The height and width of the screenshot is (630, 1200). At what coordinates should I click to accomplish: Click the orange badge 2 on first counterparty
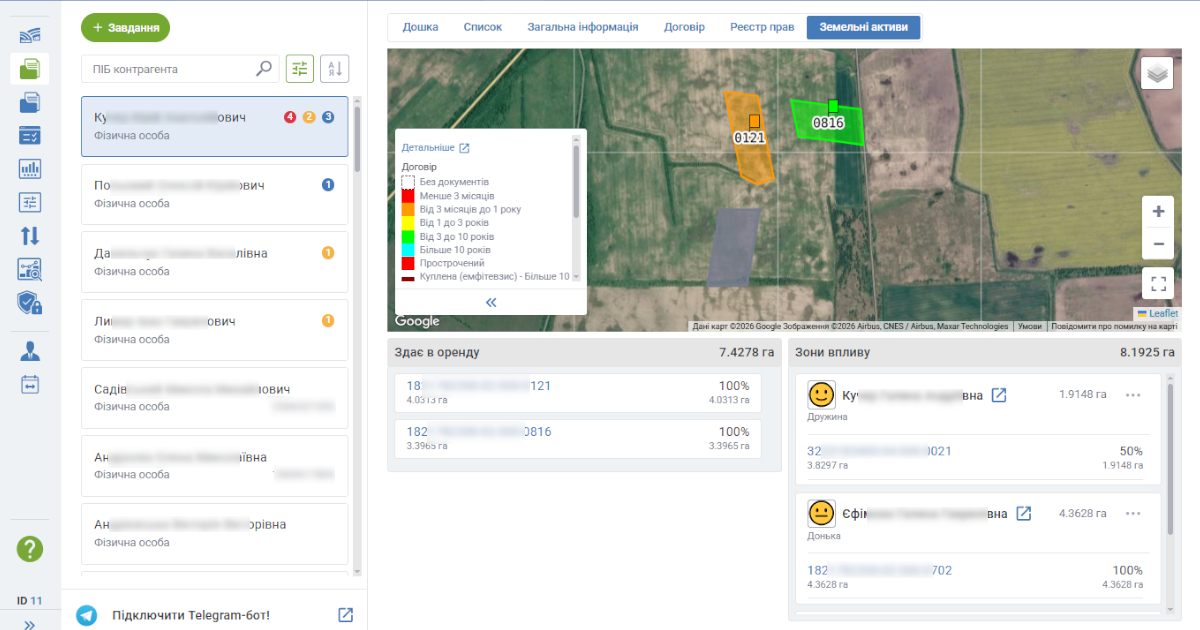click(309, 117)
